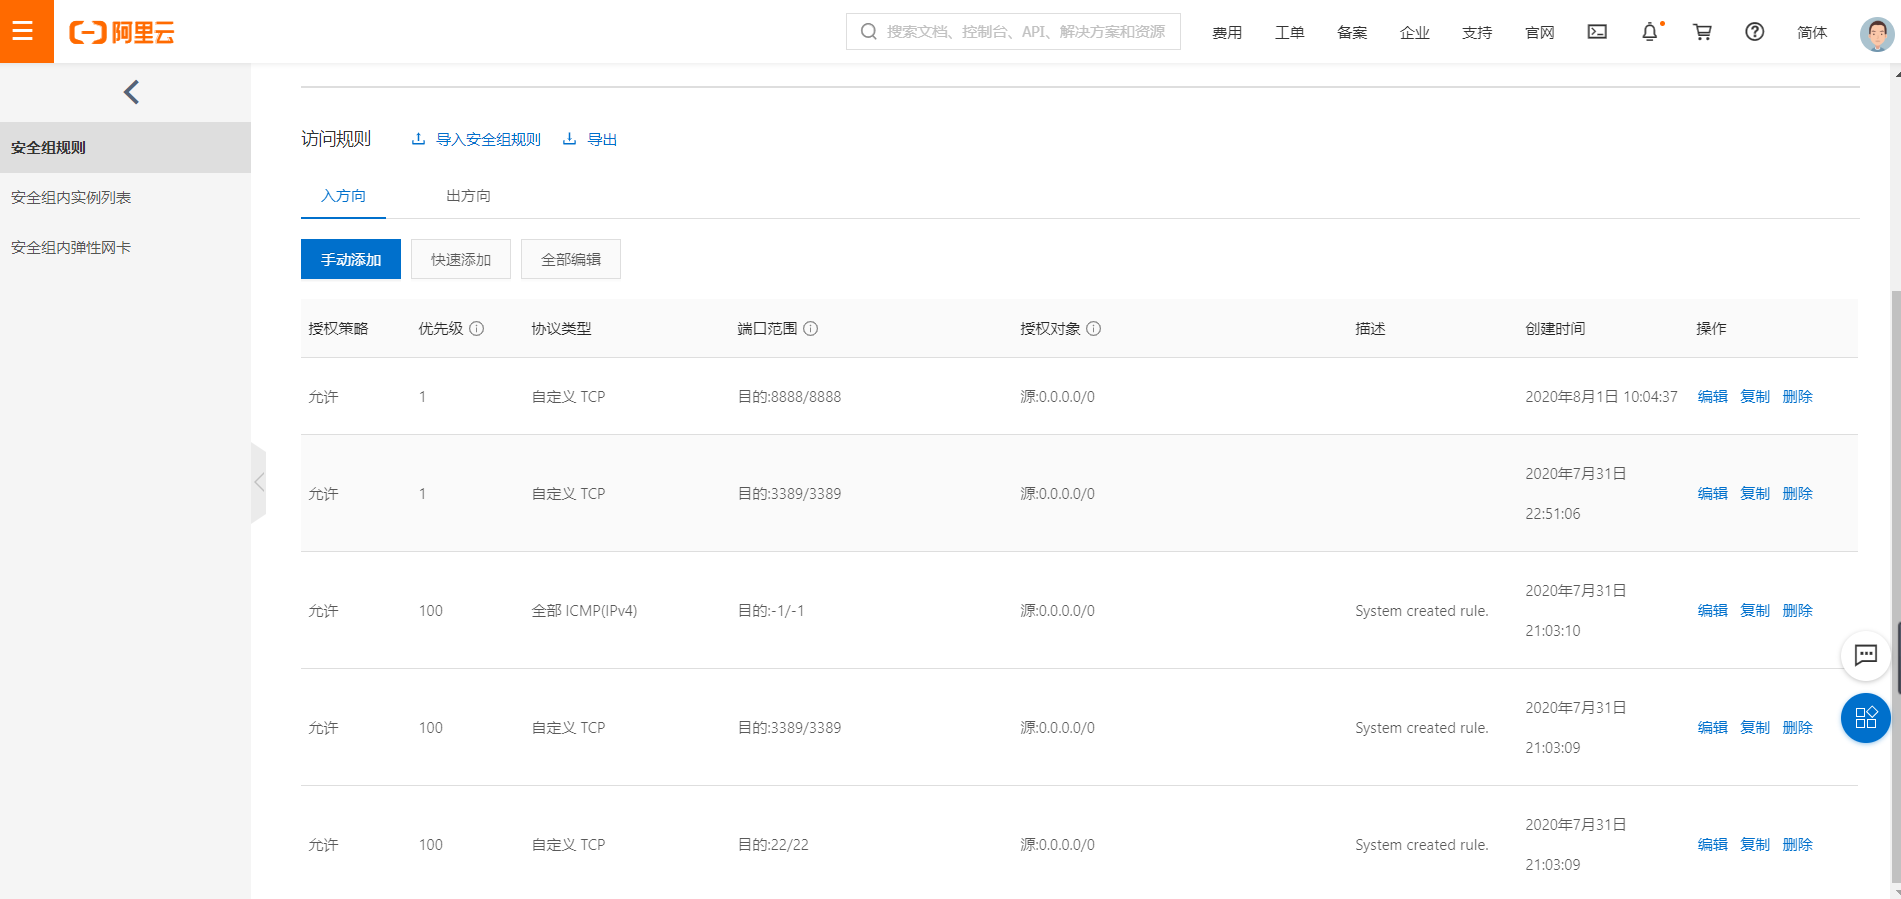Image resolution: width=1901 pixels, height=899 pixels.
Task: Copy the 22/22 rule
Action: coord(1755,845)
